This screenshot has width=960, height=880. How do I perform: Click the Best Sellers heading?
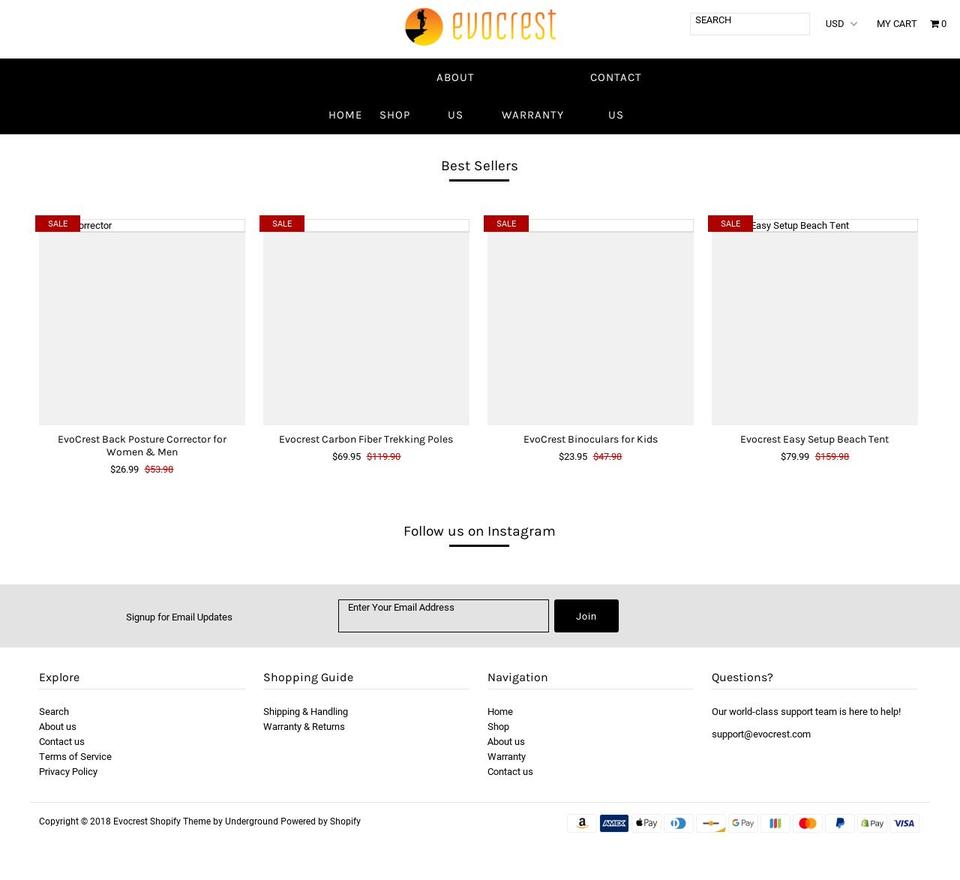(x=479, y=166)
